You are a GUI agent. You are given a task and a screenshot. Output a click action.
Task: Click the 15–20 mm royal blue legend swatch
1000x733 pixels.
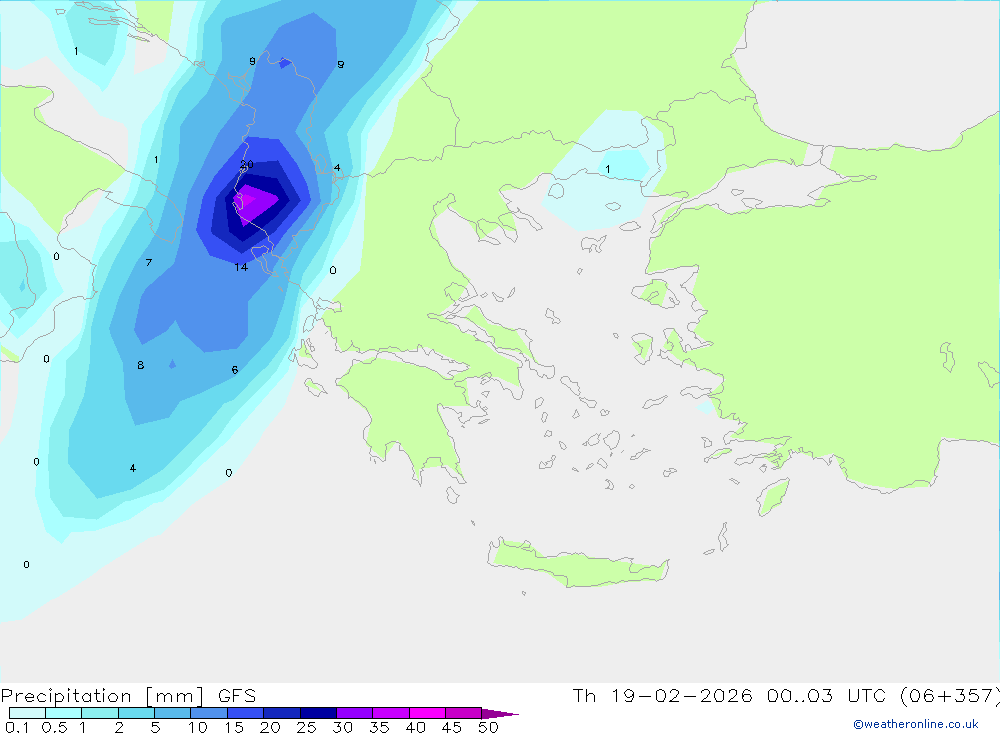[245, 713]
